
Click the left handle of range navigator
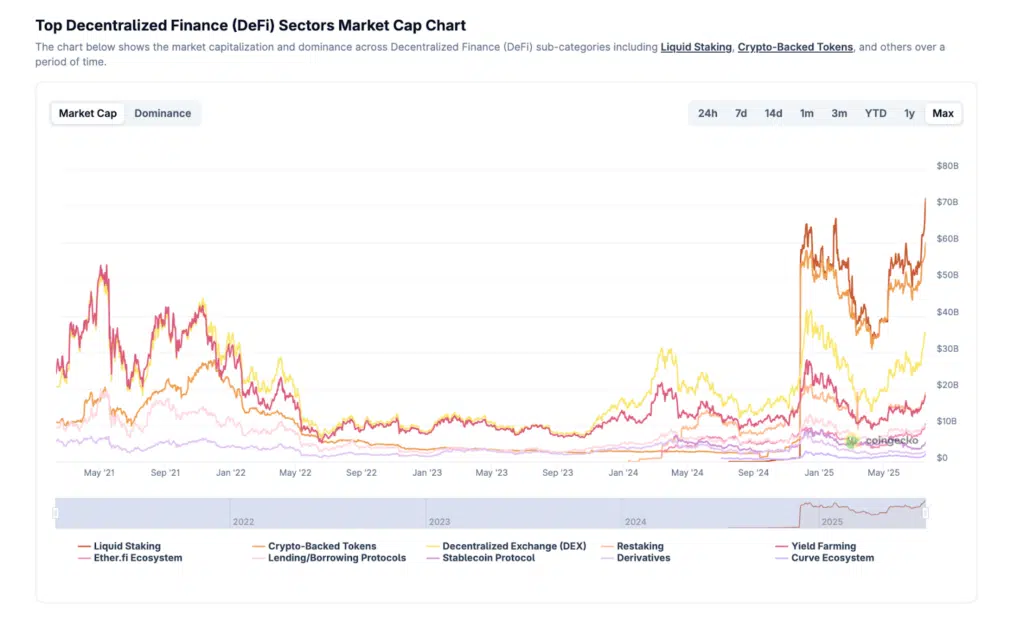(56, 513)
